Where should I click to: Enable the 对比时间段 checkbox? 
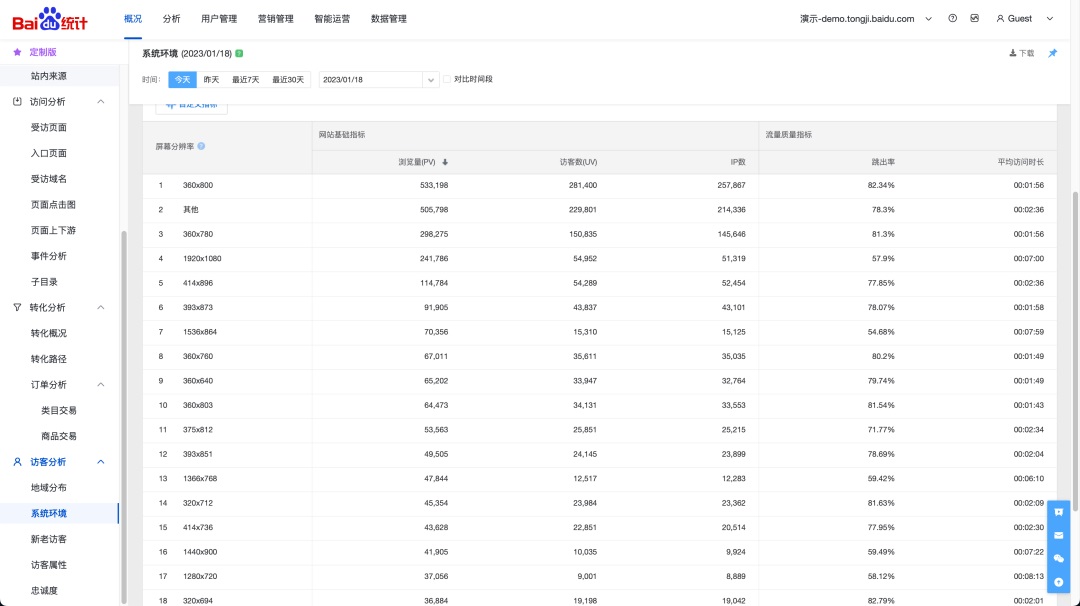point(448,79)
